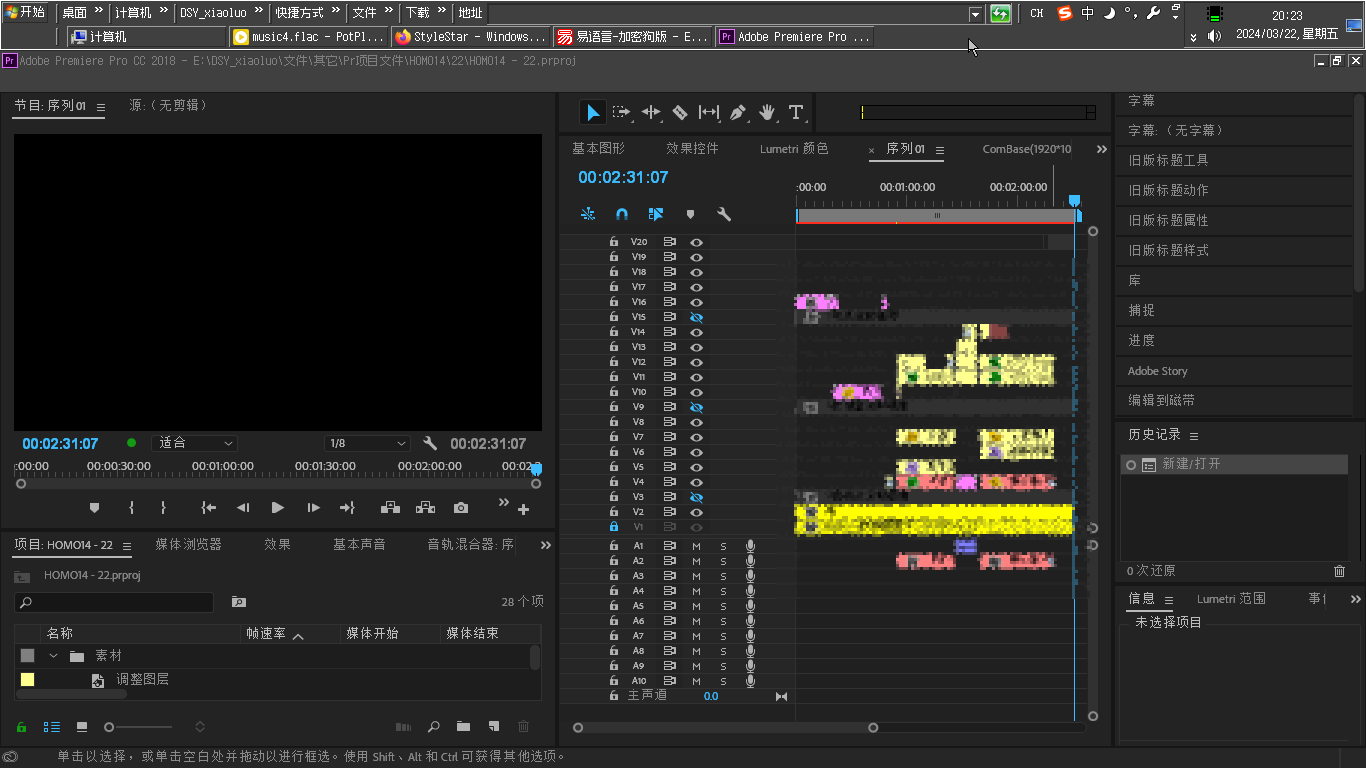This screenshot has height=768, width=1366.
Task: Toggle lock on track V1
Action: point(614,527)
